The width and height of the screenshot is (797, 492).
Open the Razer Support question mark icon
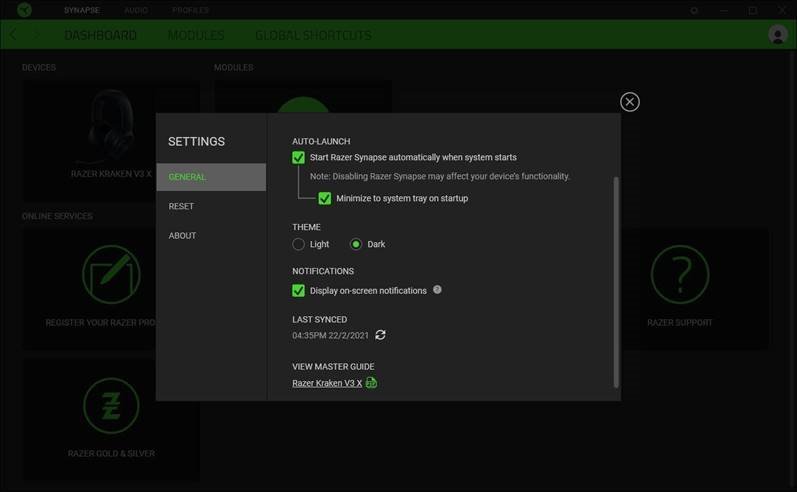pos(680,274)
